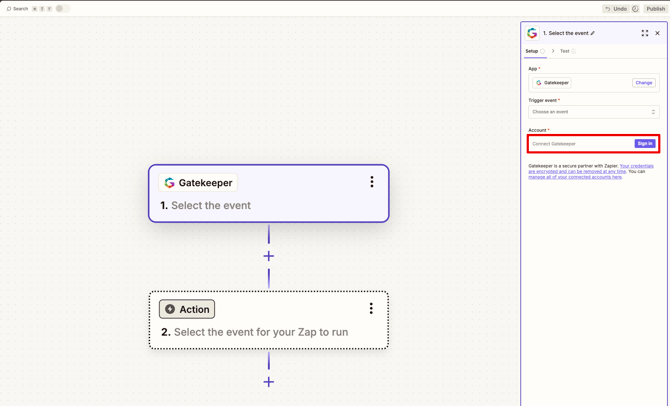
Task: Click the Action badge in step 2
Action: (187, 309)
